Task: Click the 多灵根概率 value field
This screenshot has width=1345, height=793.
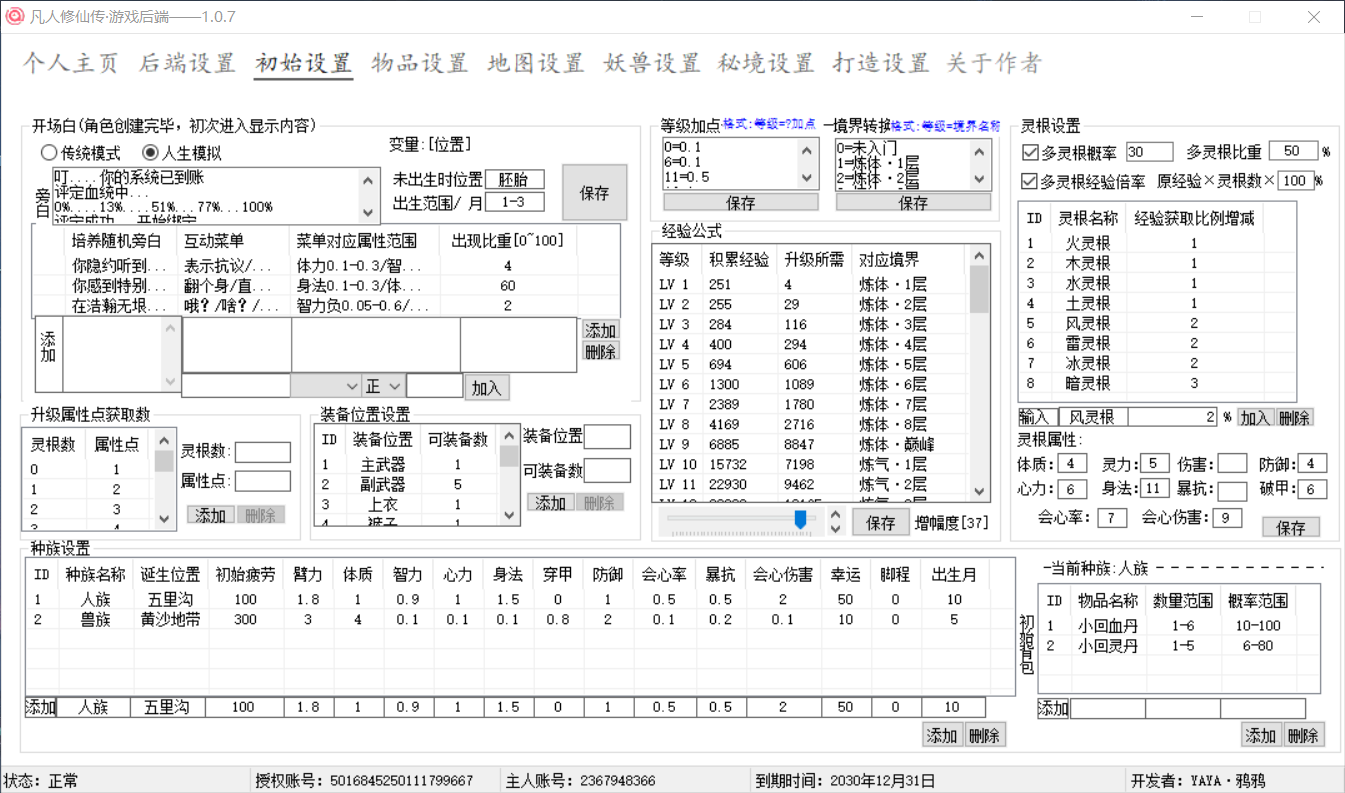Action: coord(1148,152)
